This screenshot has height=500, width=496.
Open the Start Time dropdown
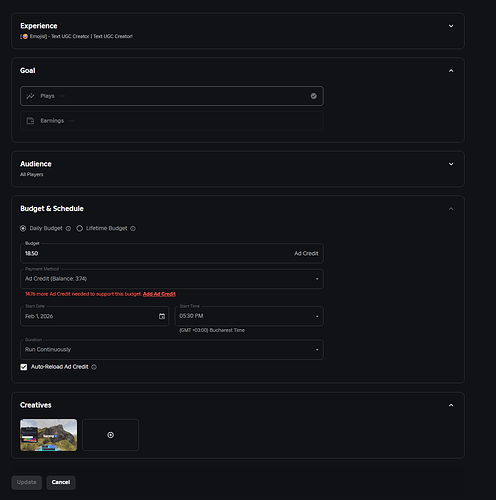pos(249,316)
